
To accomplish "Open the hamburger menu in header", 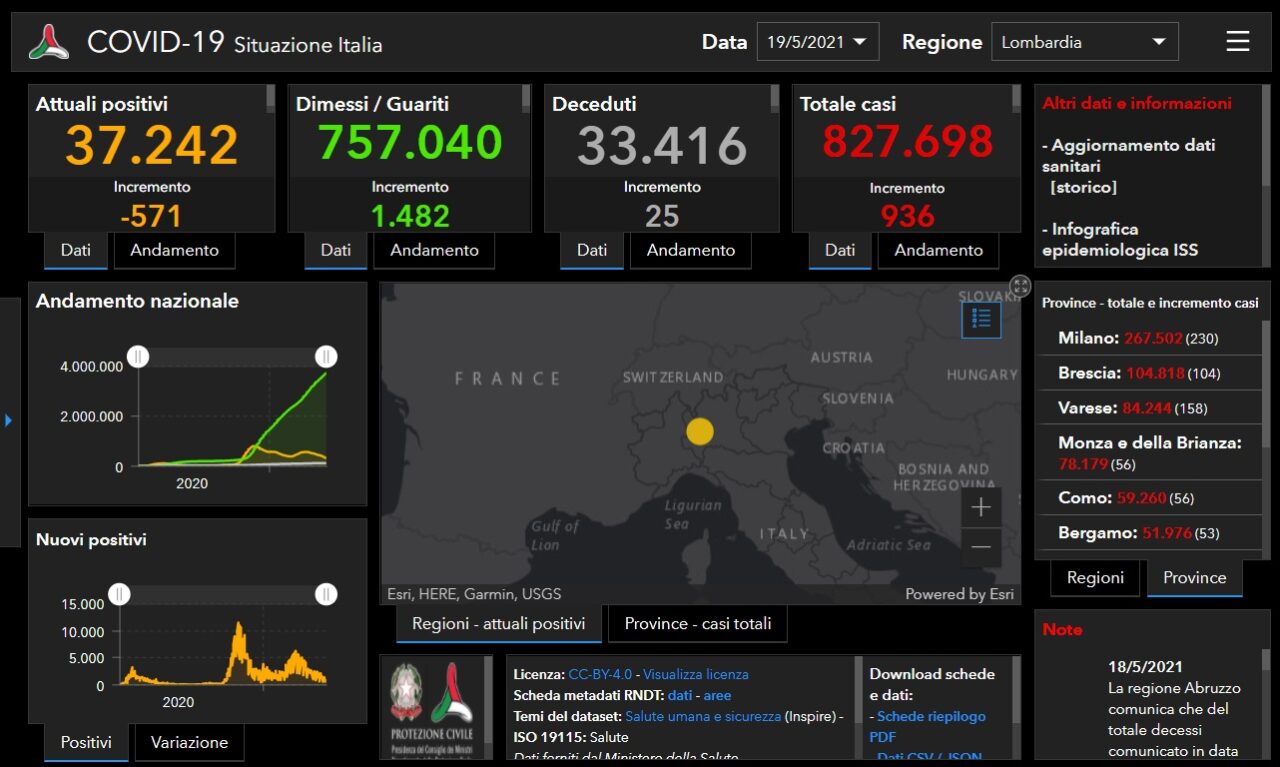I will click(1238, 41).
